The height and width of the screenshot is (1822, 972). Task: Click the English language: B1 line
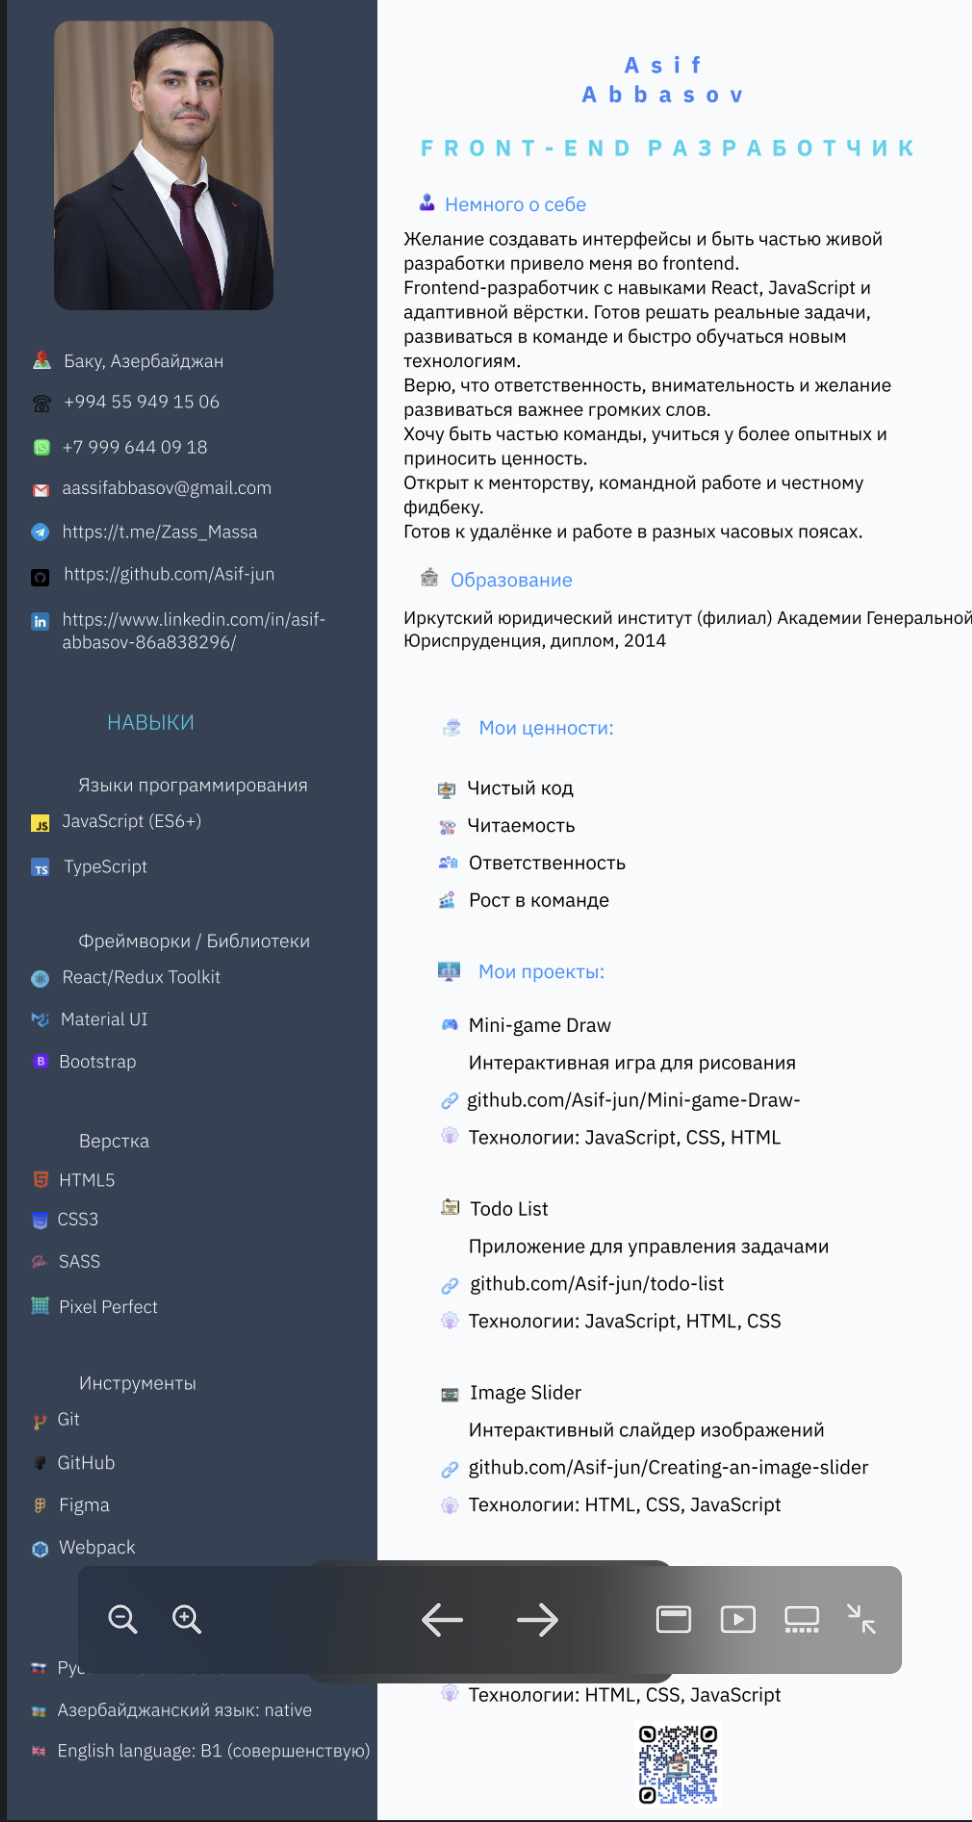pos(214,1751)
